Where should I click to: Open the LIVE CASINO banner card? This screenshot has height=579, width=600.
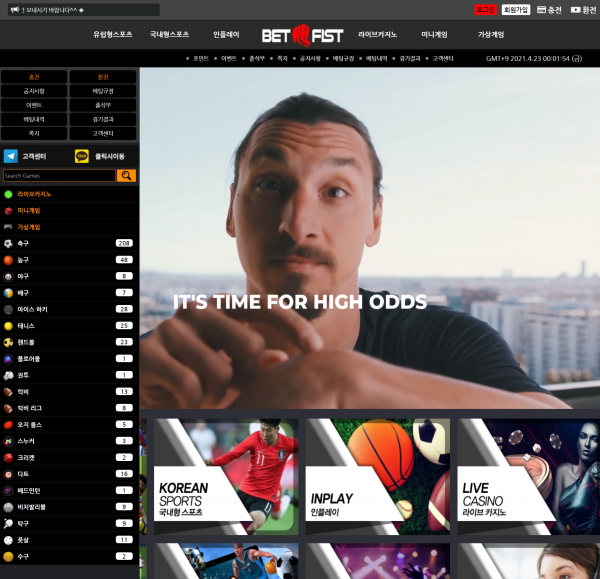(x=528, y=477)
